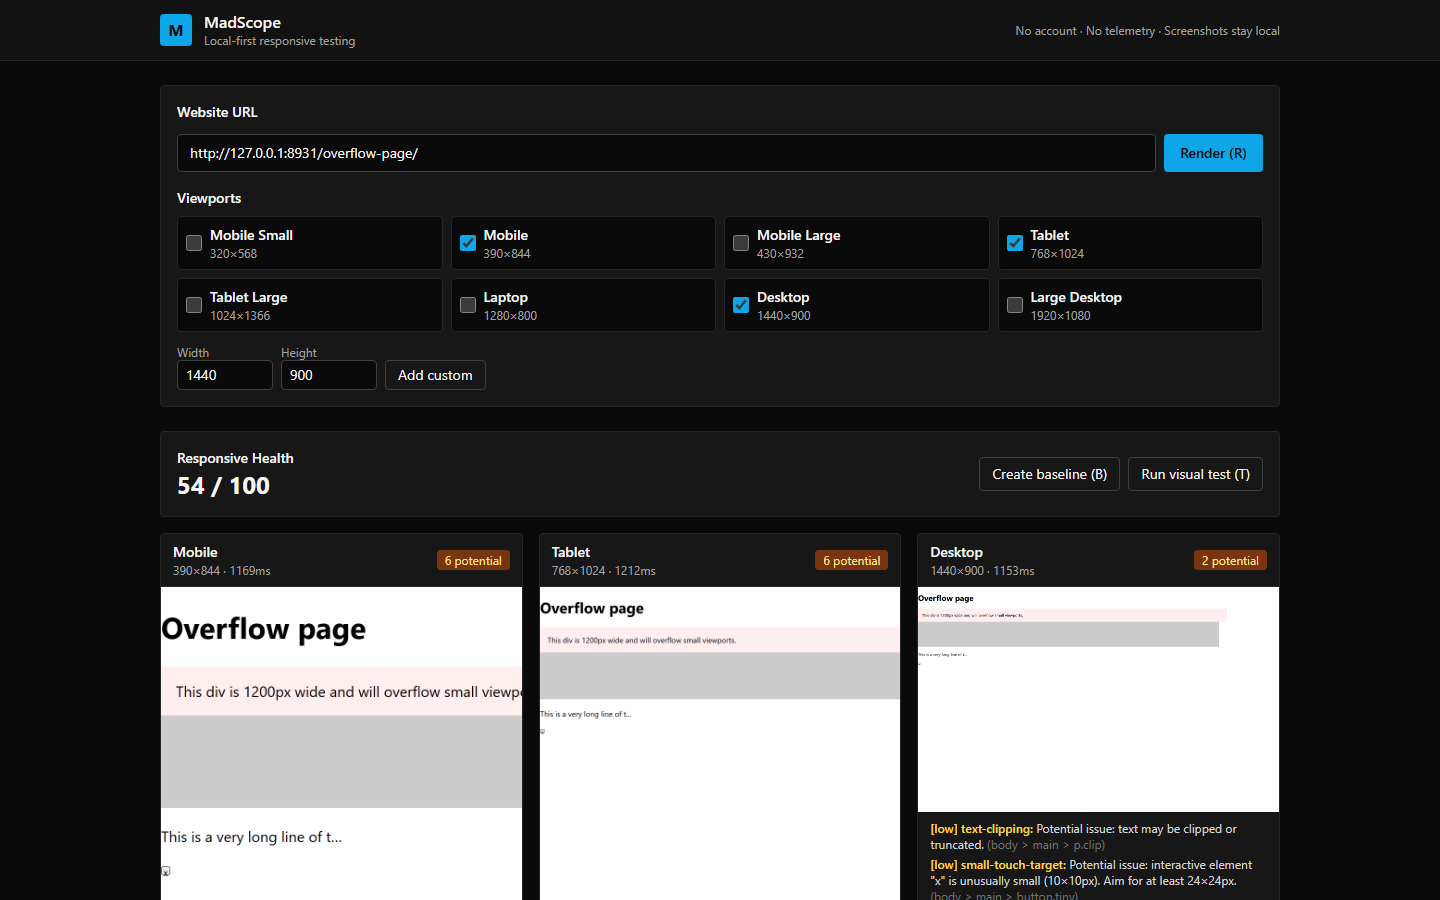Click the Tablet card title

(x=571, y=552)
